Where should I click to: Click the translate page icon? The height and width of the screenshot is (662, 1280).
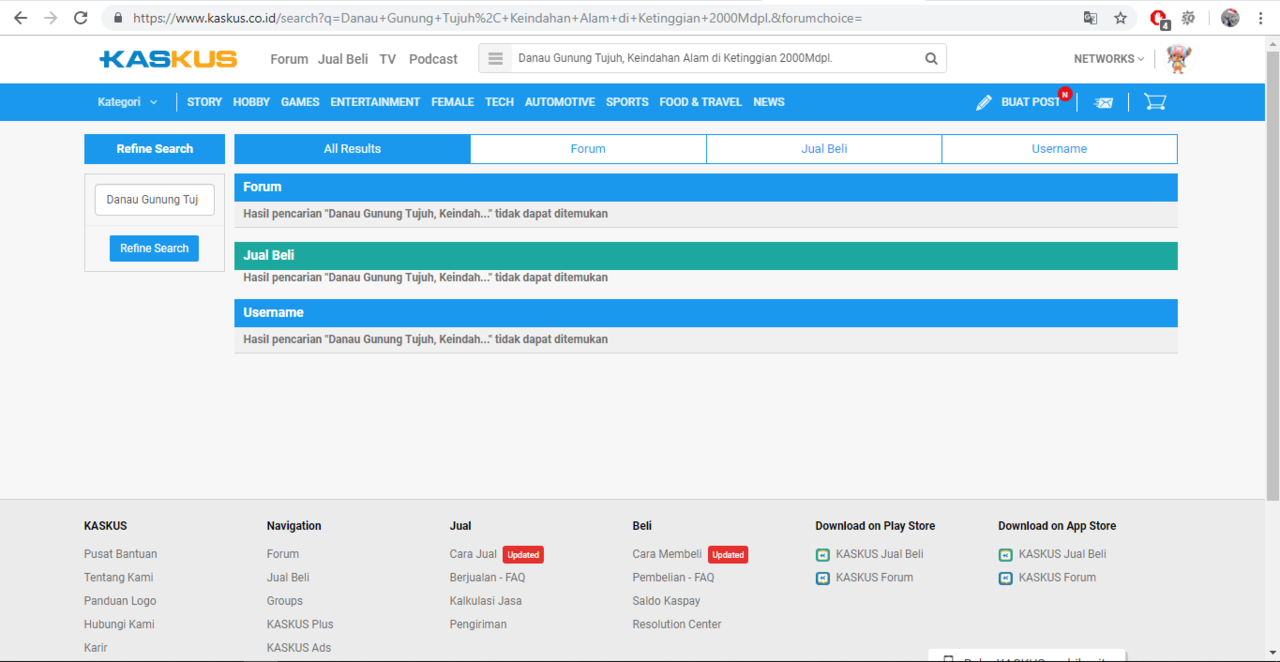point(1090,18)
